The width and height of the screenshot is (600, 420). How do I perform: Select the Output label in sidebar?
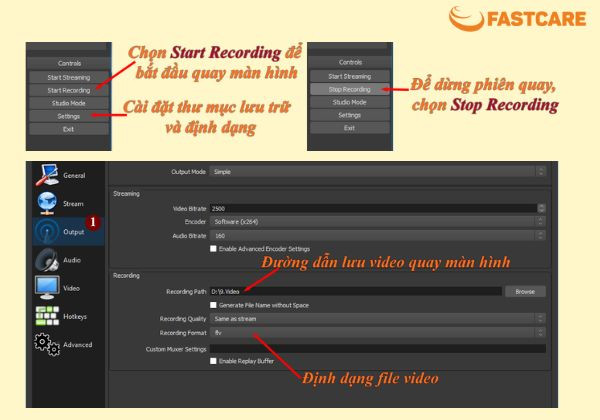click(x=73, y=232)
